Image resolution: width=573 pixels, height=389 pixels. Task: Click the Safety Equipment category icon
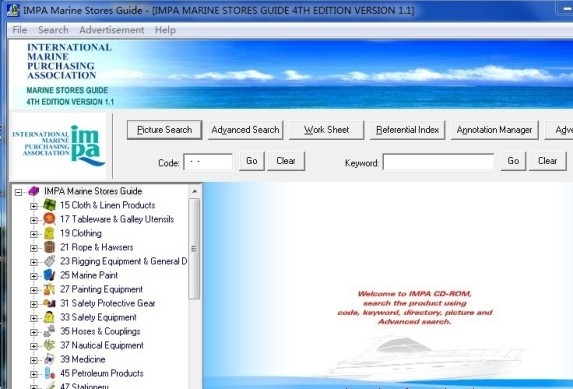click(49, 317)
